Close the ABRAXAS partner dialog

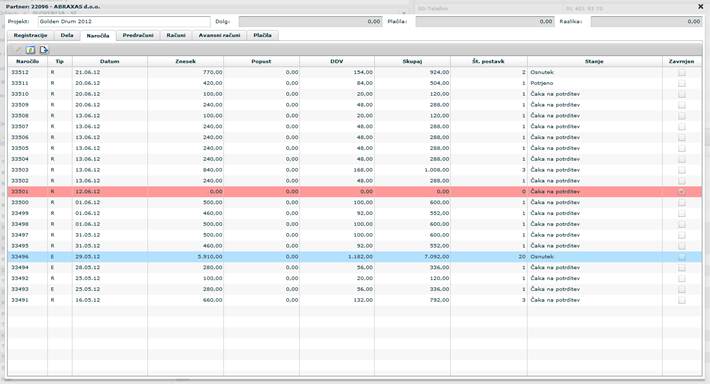tap(700, 7)
